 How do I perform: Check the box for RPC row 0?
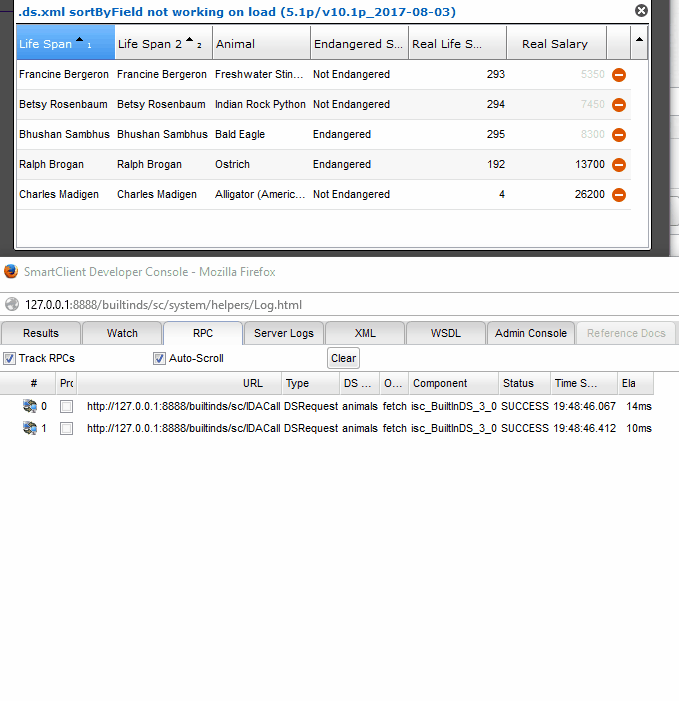point(66,407)
